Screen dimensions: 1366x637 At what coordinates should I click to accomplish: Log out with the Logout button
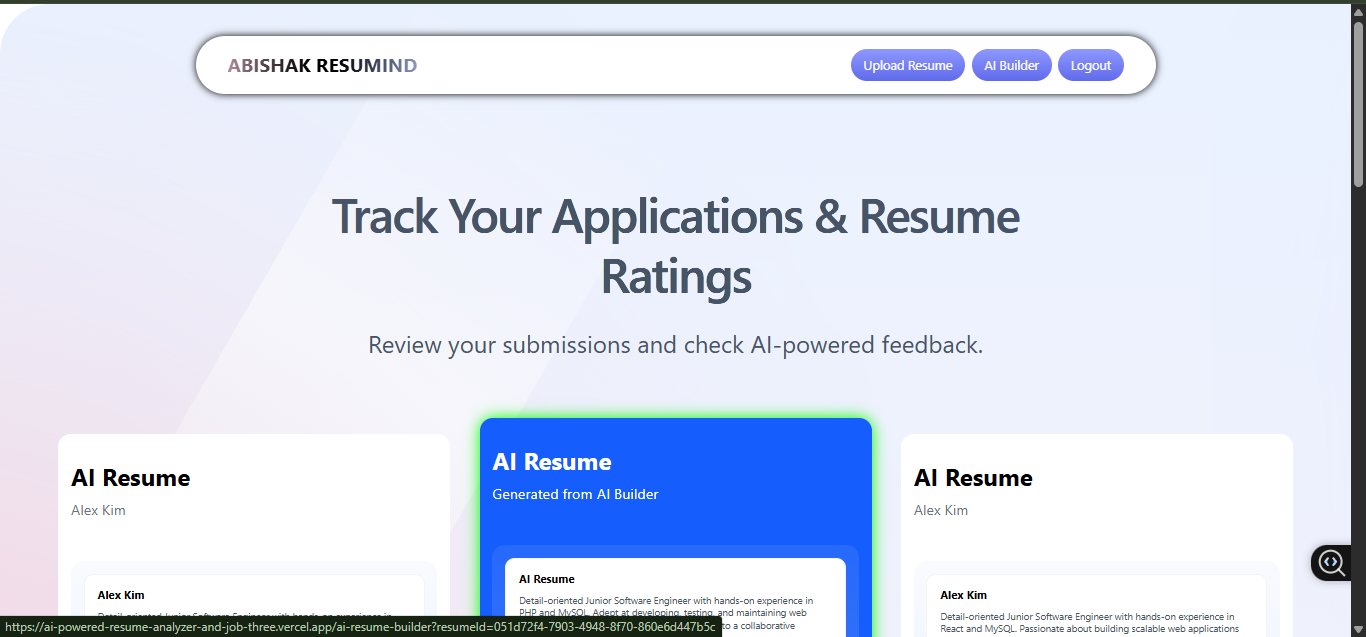1090,65
